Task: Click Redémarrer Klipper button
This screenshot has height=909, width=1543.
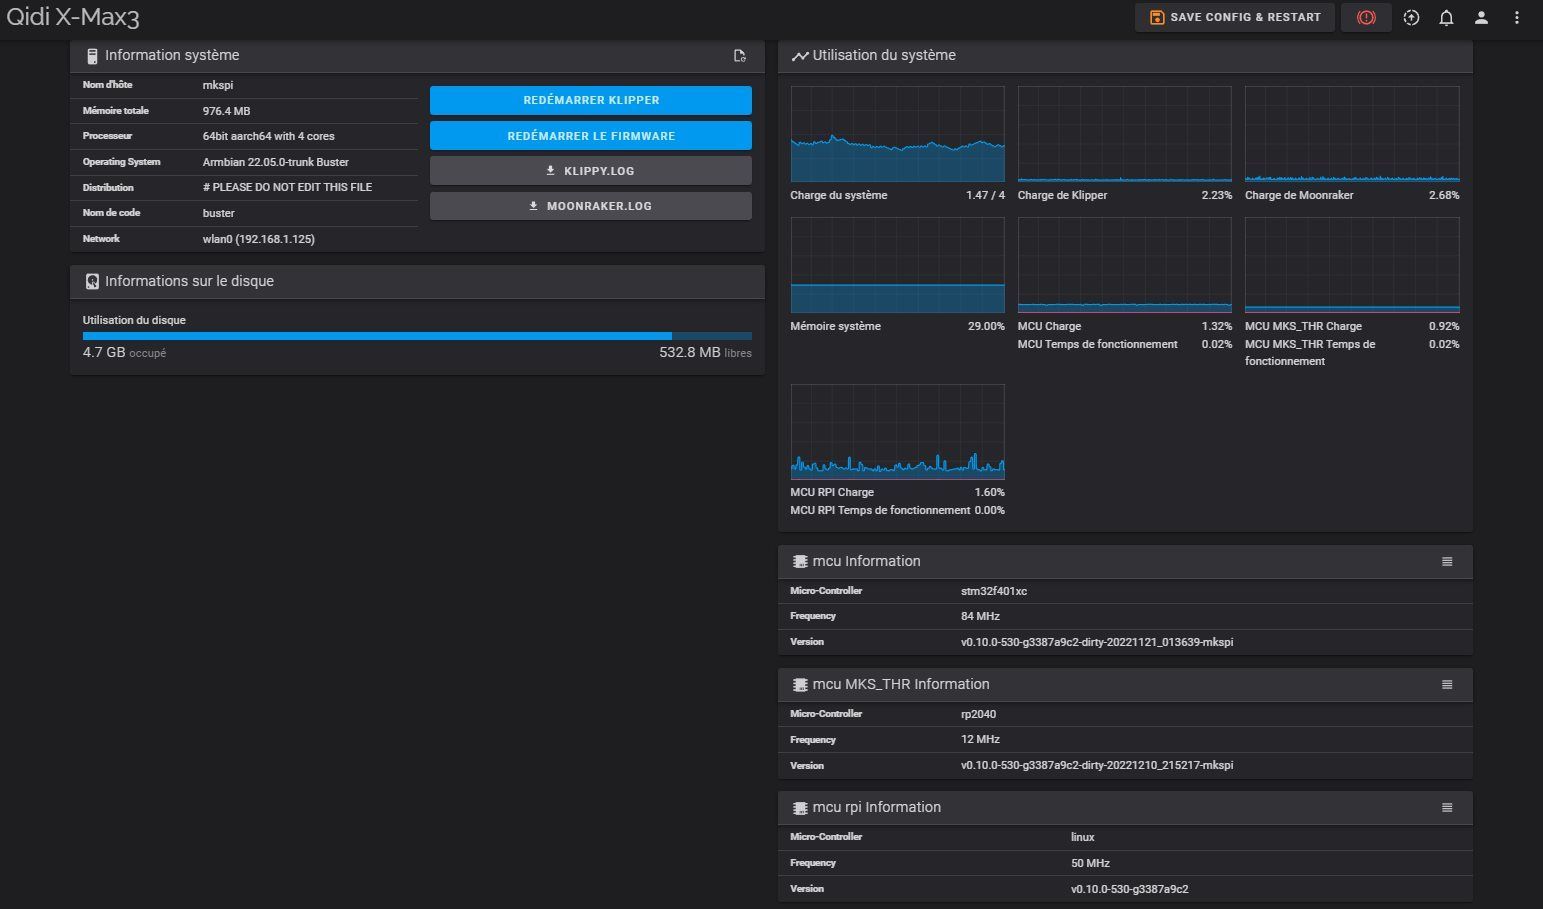Action: (x=590, y=100)
